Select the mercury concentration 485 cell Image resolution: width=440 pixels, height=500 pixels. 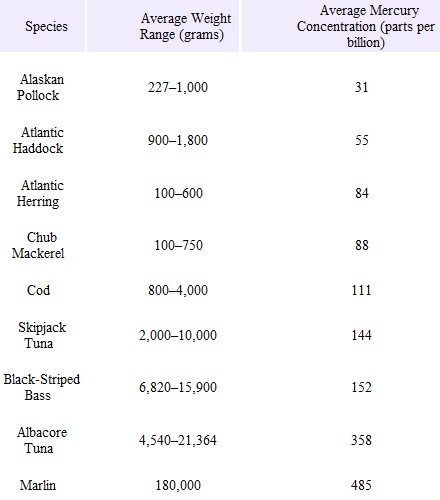point(362,485)
